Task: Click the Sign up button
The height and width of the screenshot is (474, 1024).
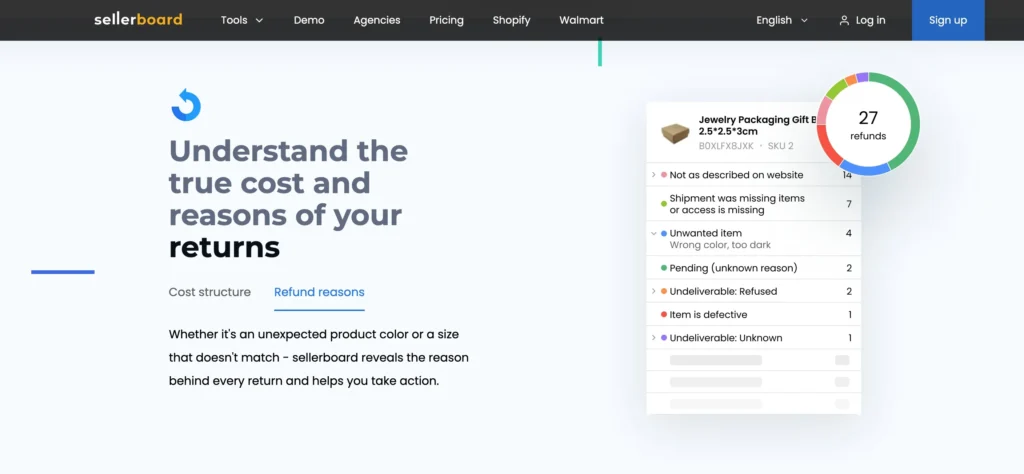Action: (x=947, y=20)
